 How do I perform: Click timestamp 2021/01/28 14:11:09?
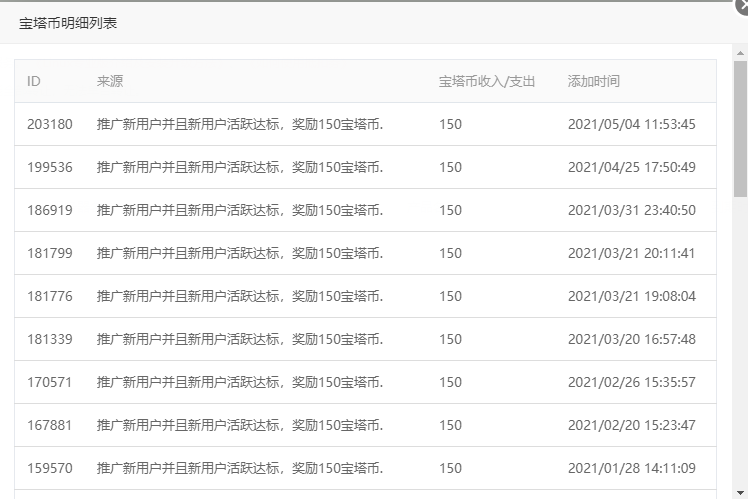tap(632, 468)
